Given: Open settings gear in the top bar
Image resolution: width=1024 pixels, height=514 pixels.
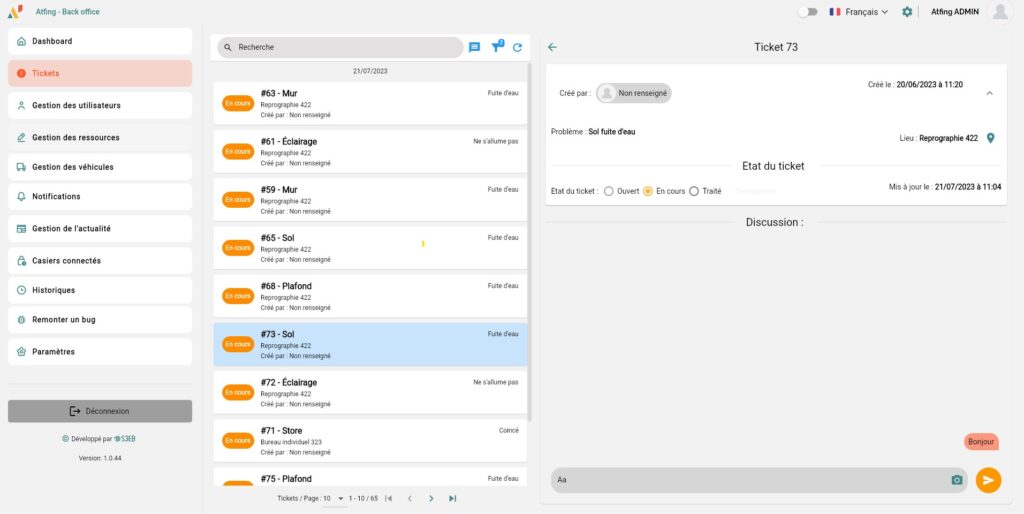Looking at the screenshot, I should click(907, 12).
